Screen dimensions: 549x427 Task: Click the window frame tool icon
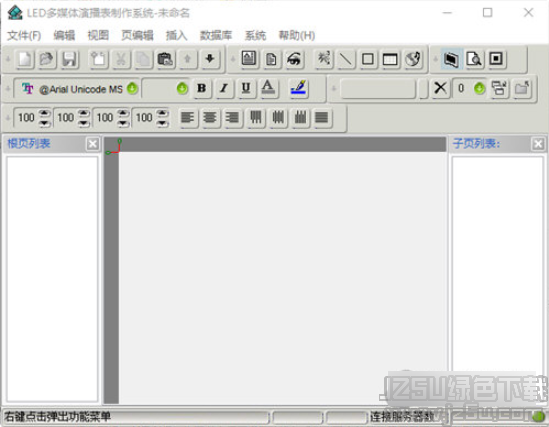(390, 59)
